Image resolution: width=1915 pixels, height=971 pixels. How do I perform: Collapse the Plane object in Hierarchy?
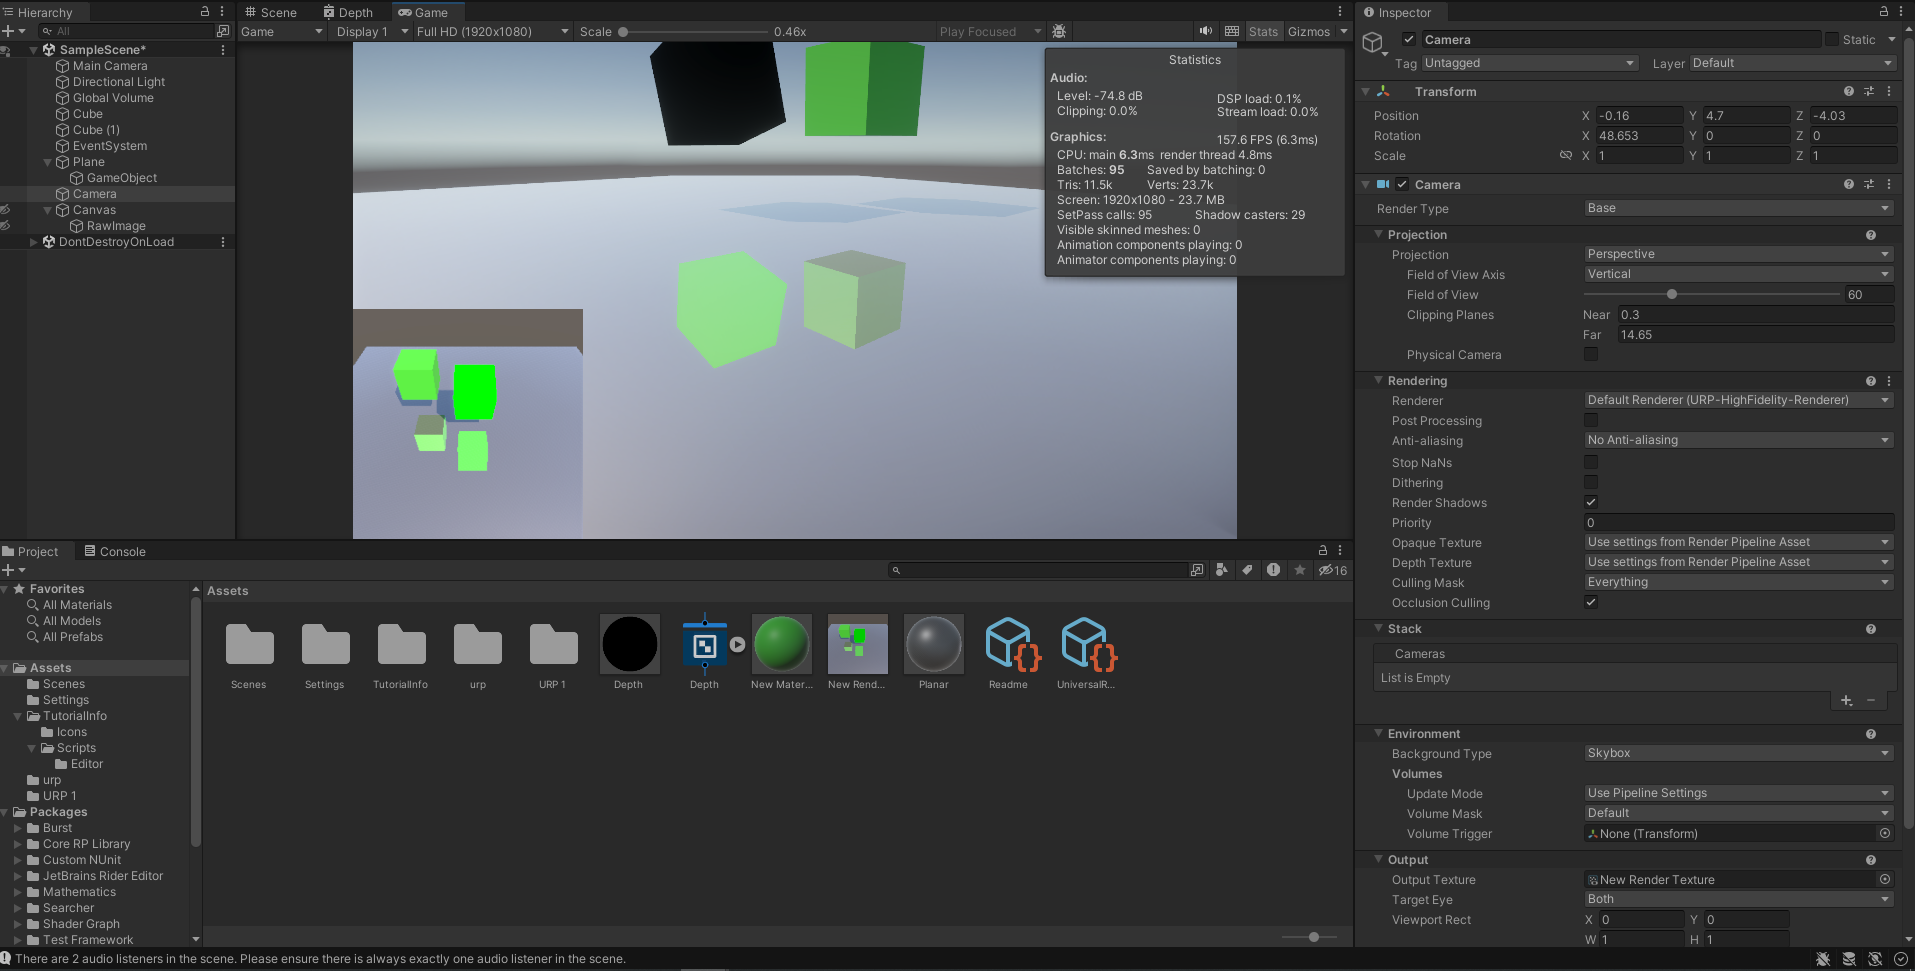click(x=48, y=162)
